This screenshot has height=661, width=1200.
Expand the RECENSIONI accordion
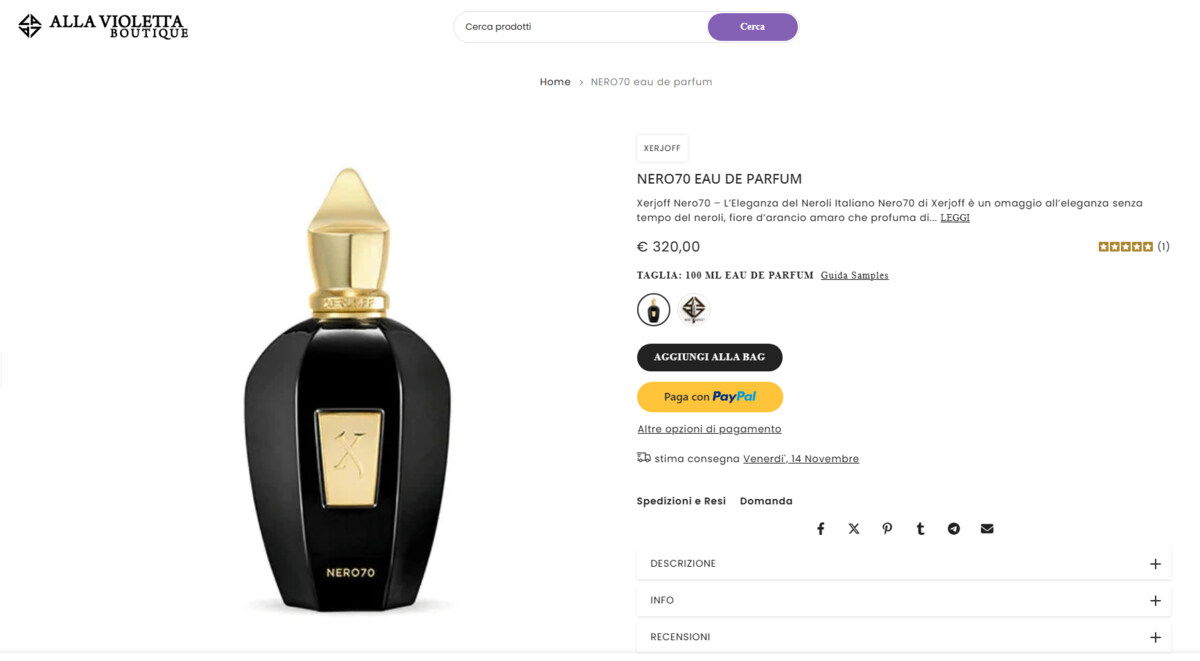tap(903, 637)
